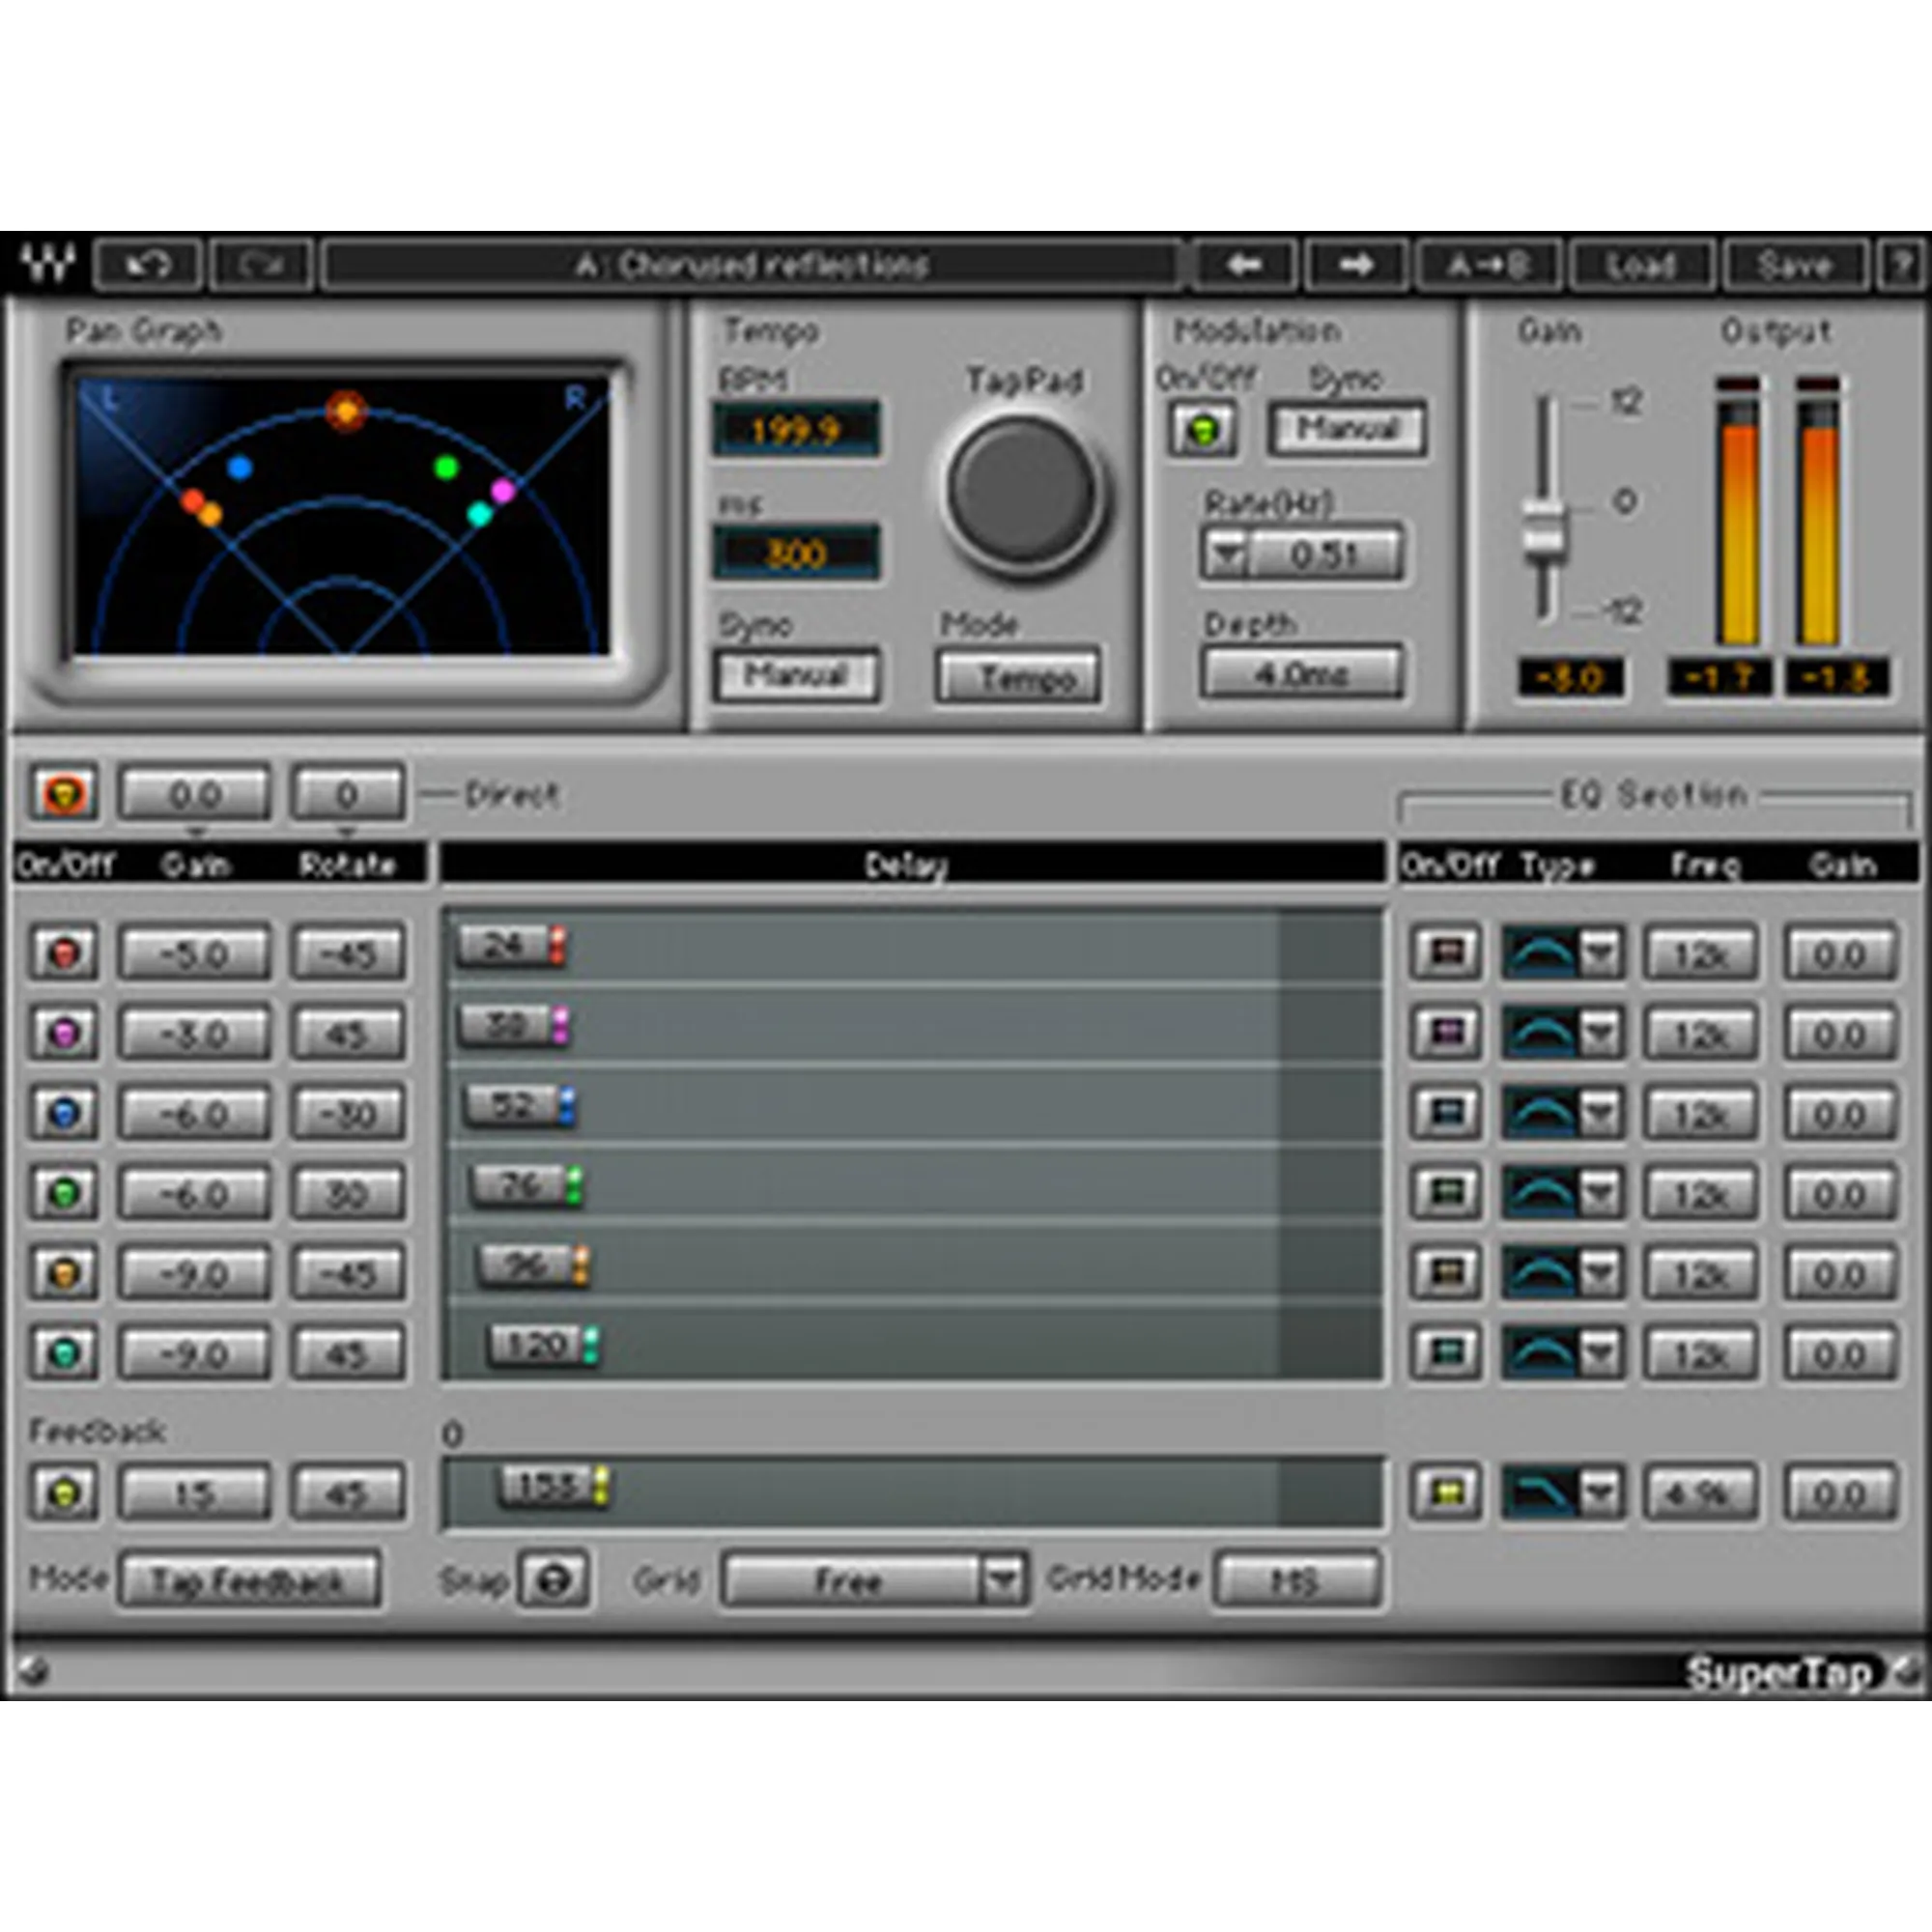Open the first tap EQ Type dropdown
Image resolution: width=1932 pixels, height=1932 pixels.
point(1600,953)
